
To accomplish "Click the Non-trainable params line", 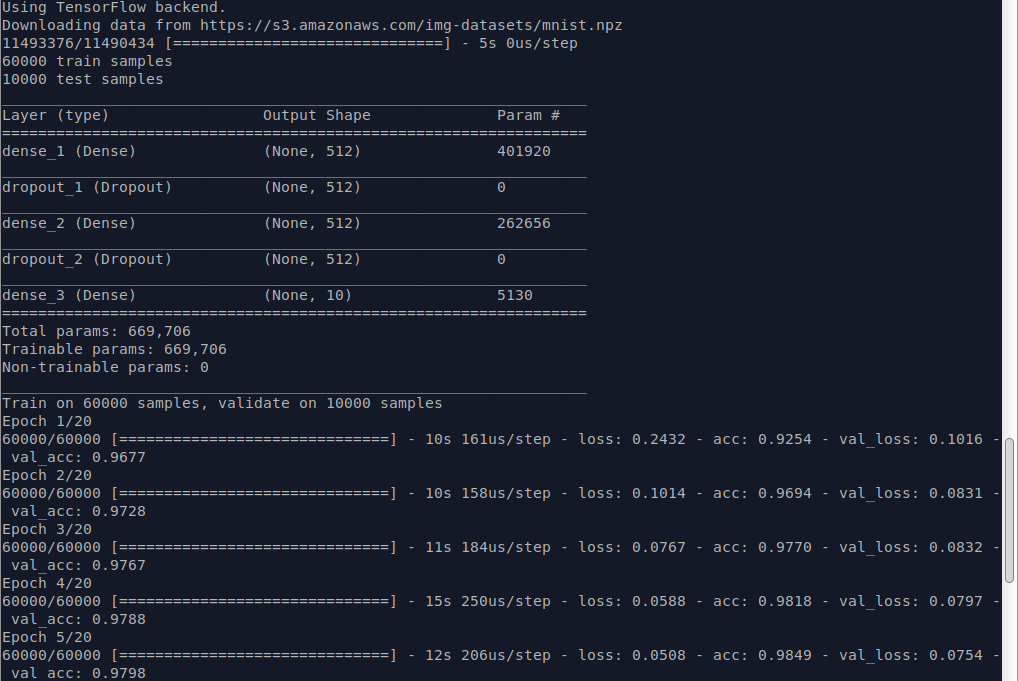I will coord(110,367).
